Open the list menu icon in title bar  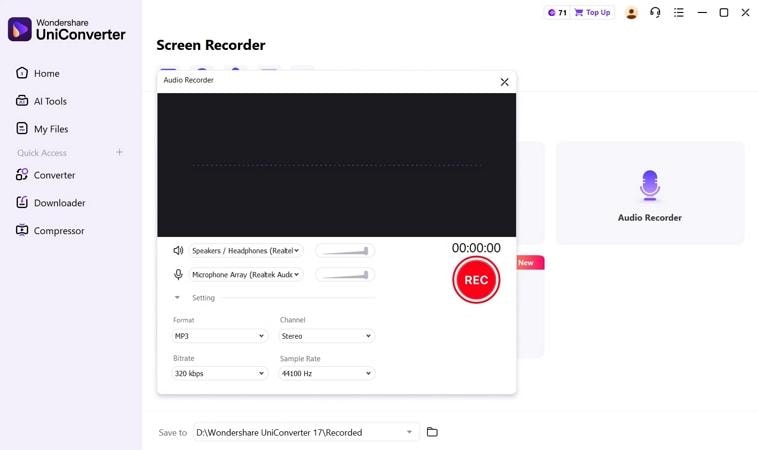tap(679, 13)
